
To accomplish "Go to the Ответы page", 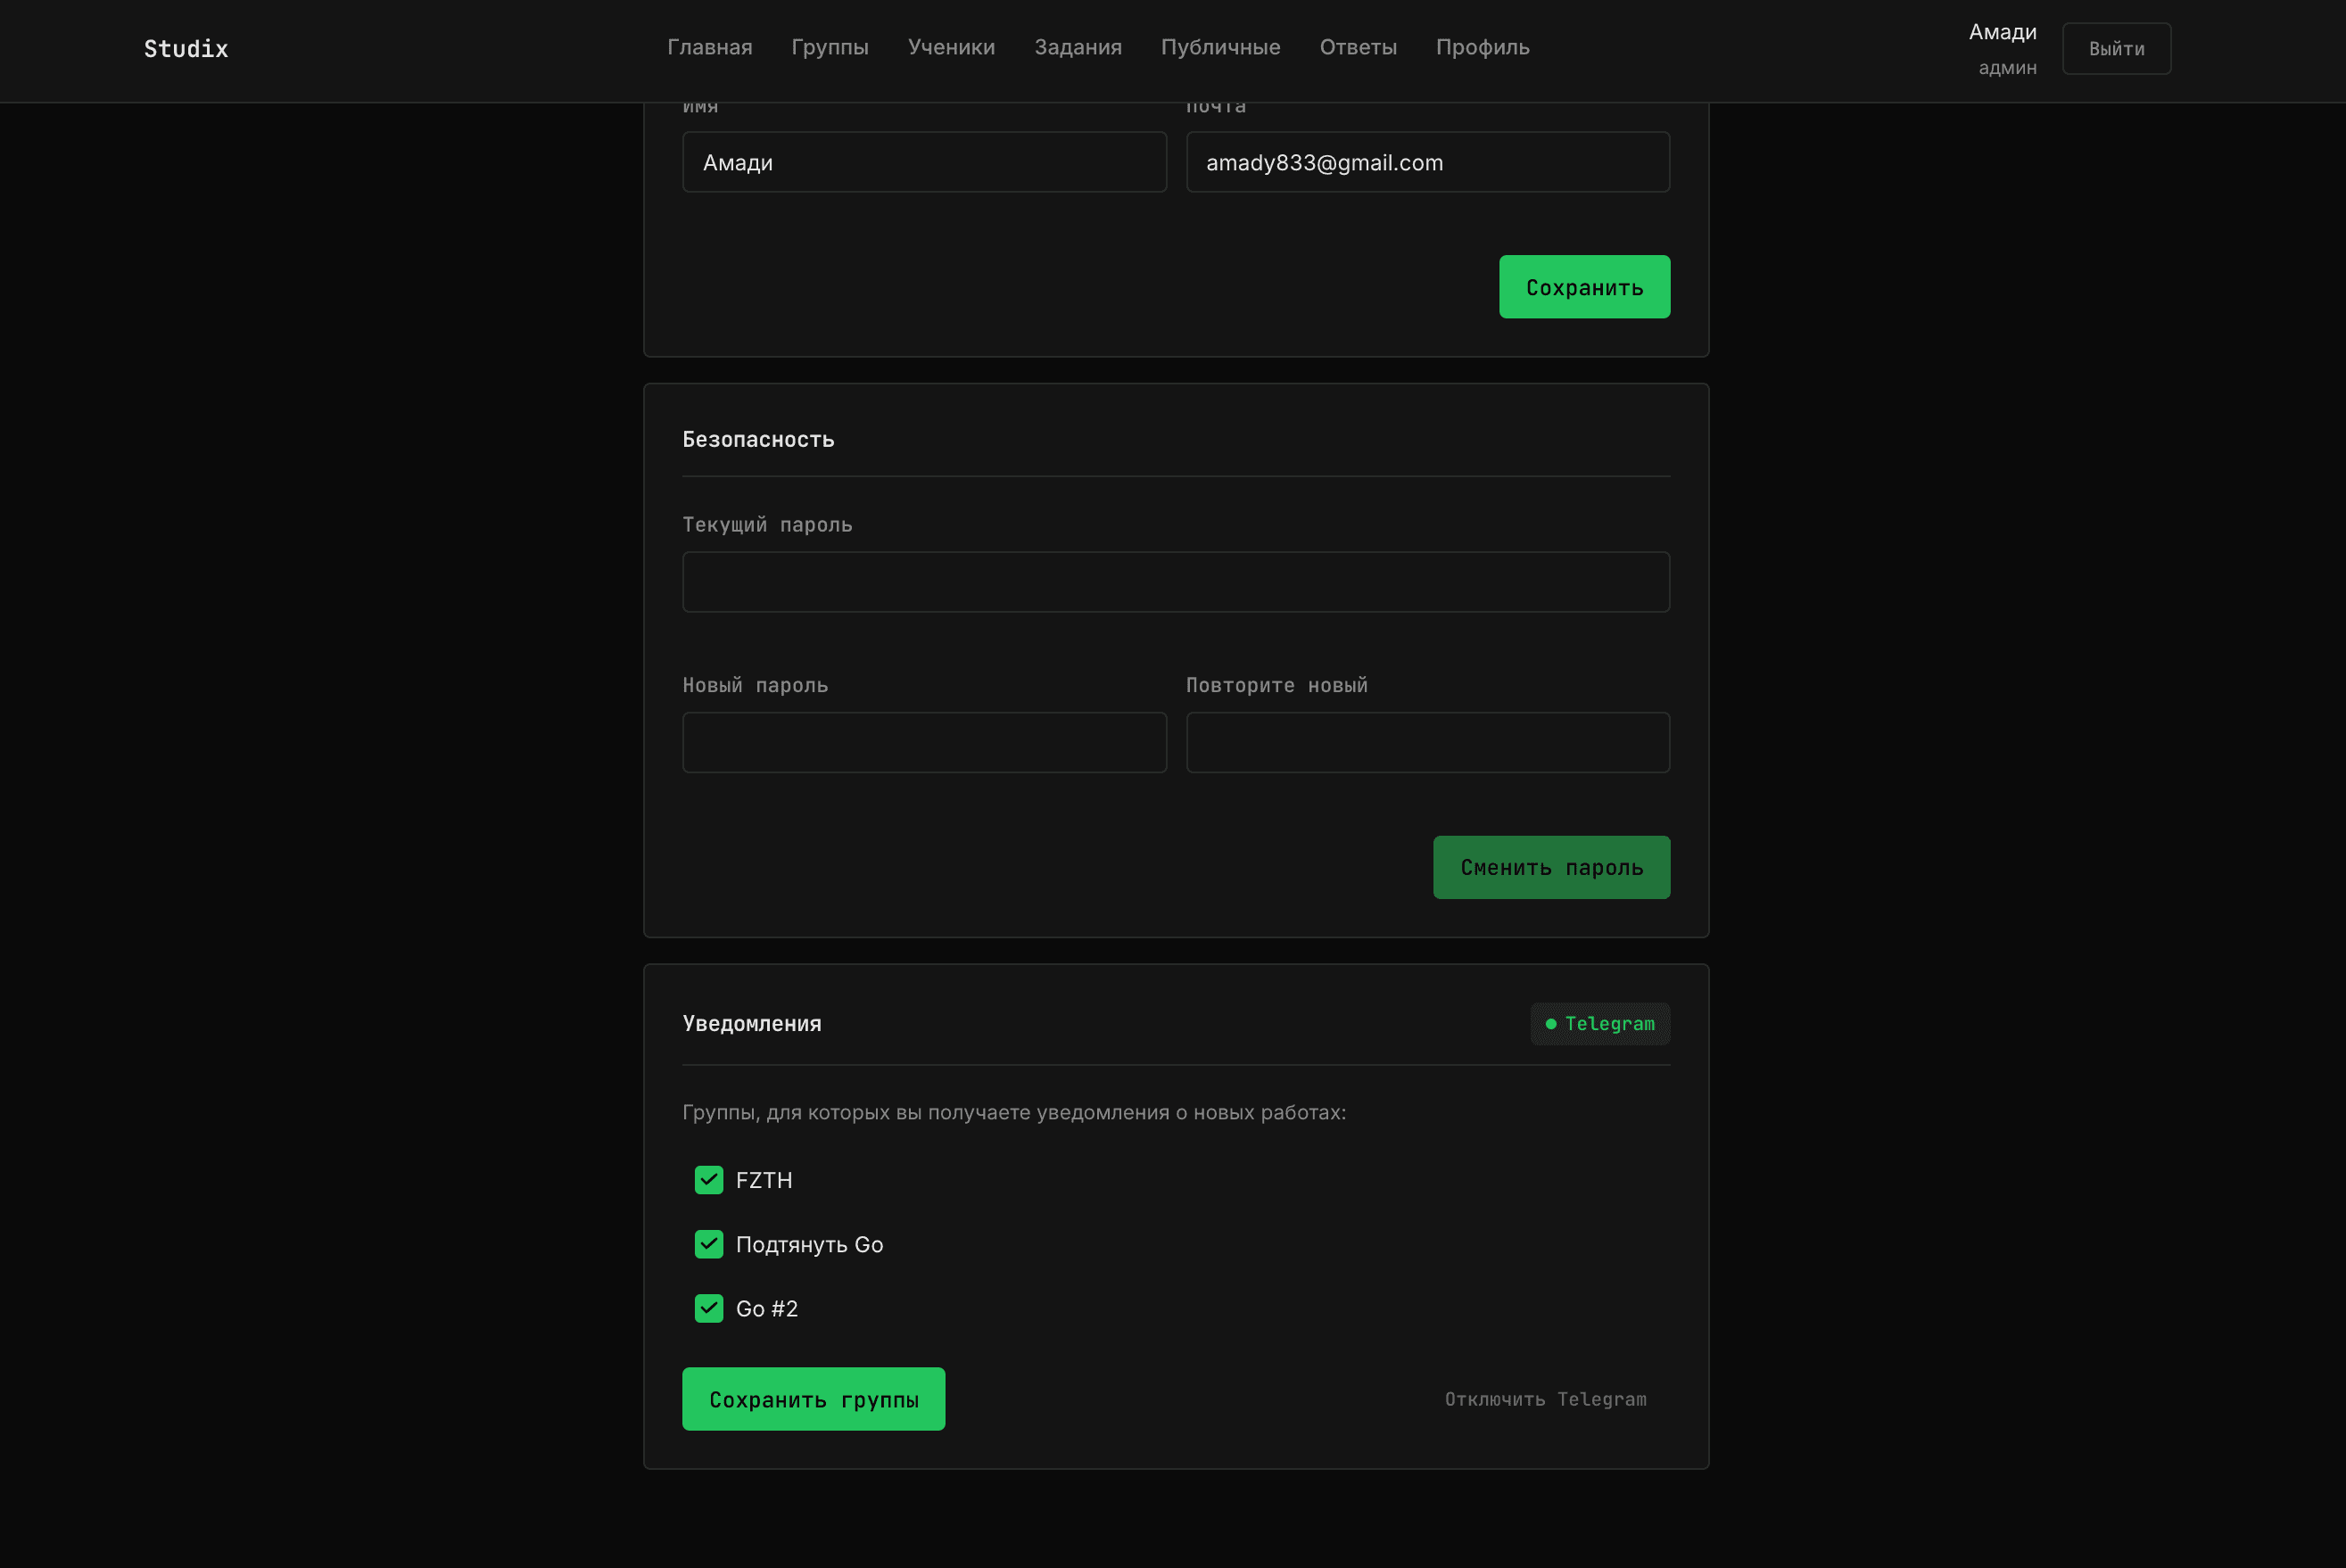I will 1359,47.
